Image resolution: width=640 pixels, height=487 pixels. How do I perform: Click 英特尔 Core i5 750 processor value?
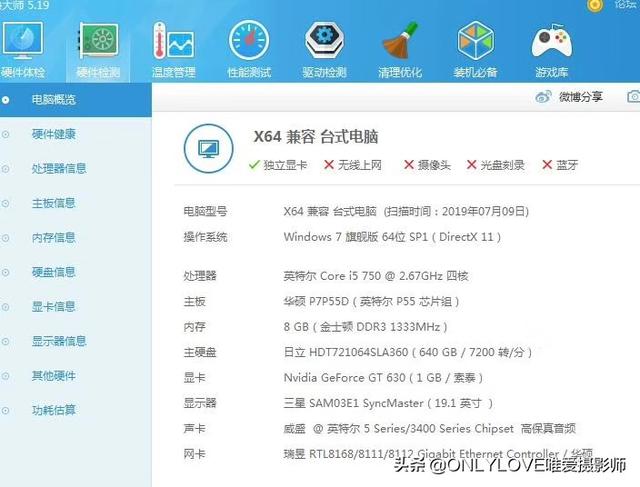376,276
